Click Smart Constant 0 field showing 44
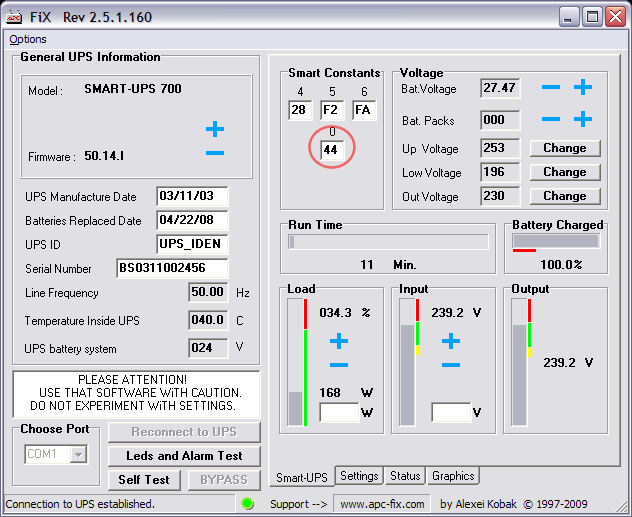Image resolution: width=632 pixels, height=517 pixels. click(x=332, y=149)
